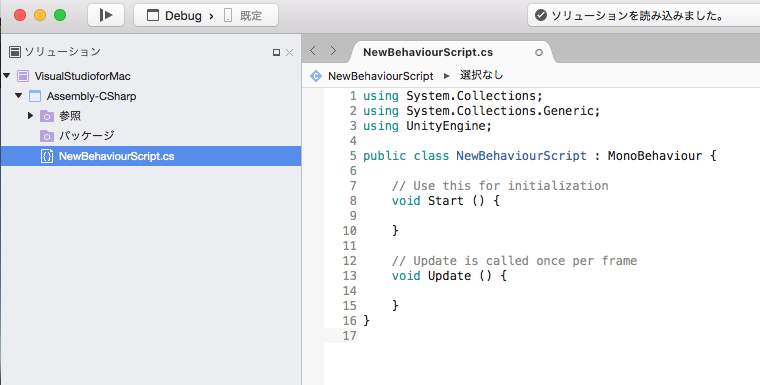The height and width of the screenshot is (385, 760).
Task: Select the VisualStudioforMac solution icon
Action: 23,76
